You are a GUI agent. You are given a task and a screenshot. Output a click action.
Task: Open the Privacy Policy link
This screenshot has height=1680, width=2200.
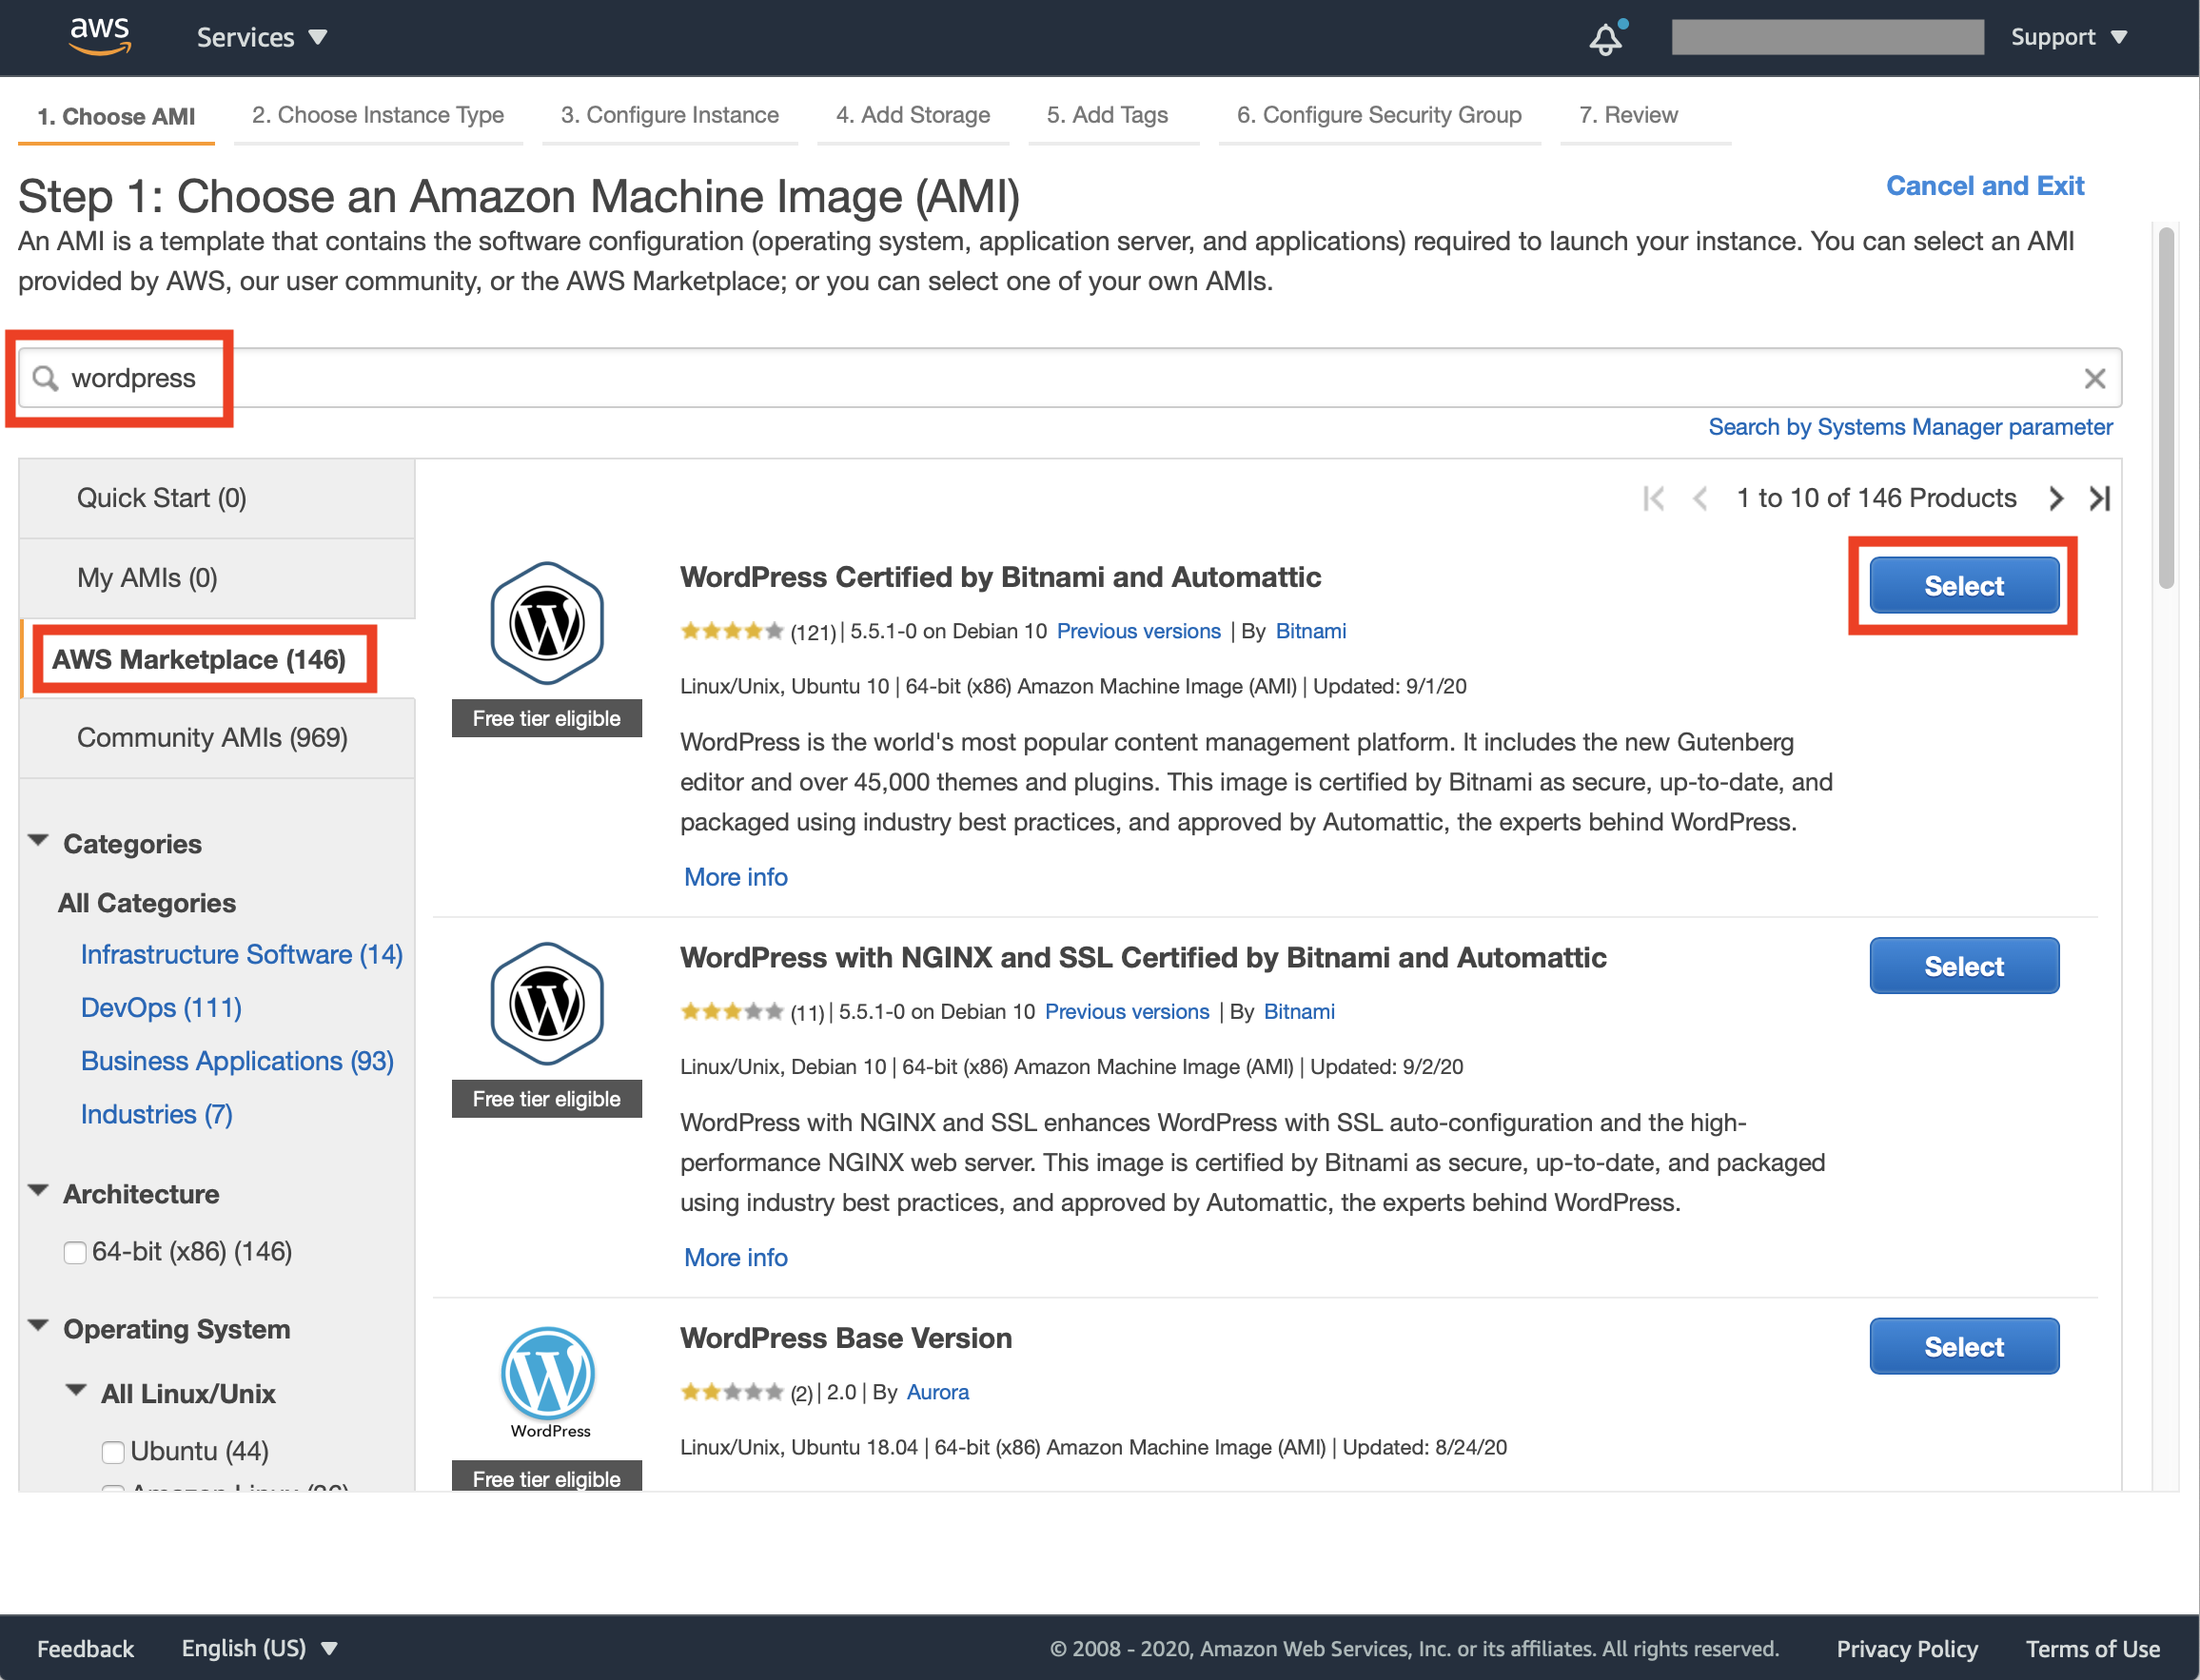click(1907, 1648)
